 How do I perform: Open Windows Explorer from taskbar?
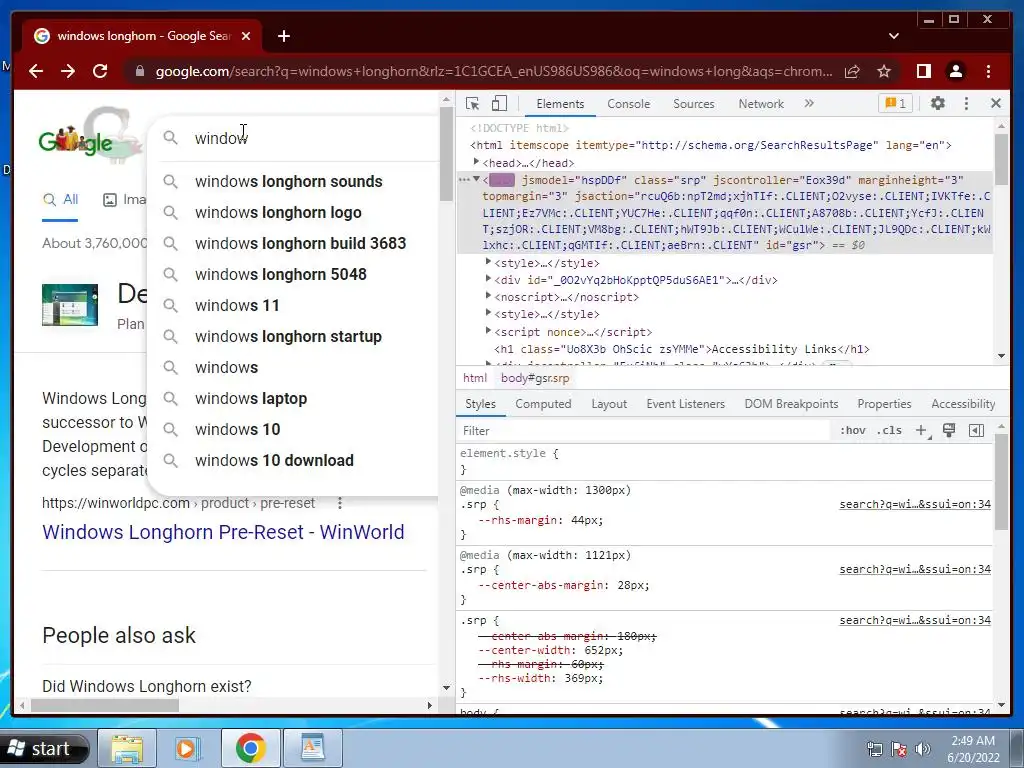127,748
